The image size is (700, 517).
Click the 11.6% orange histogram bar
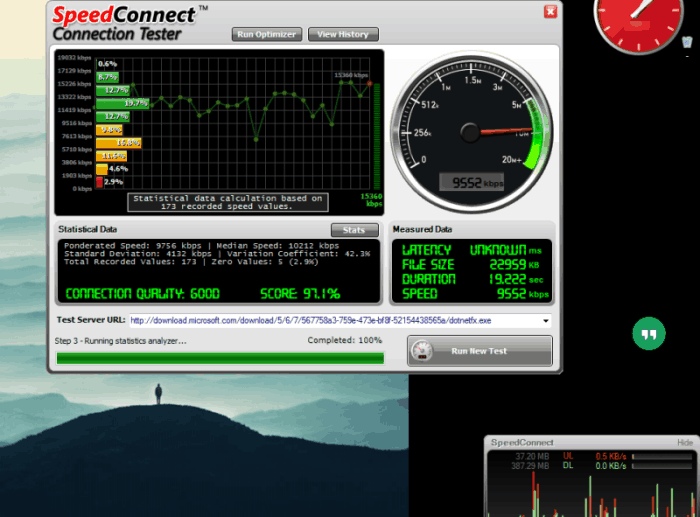pyautogui.click(x=111, y=156)
